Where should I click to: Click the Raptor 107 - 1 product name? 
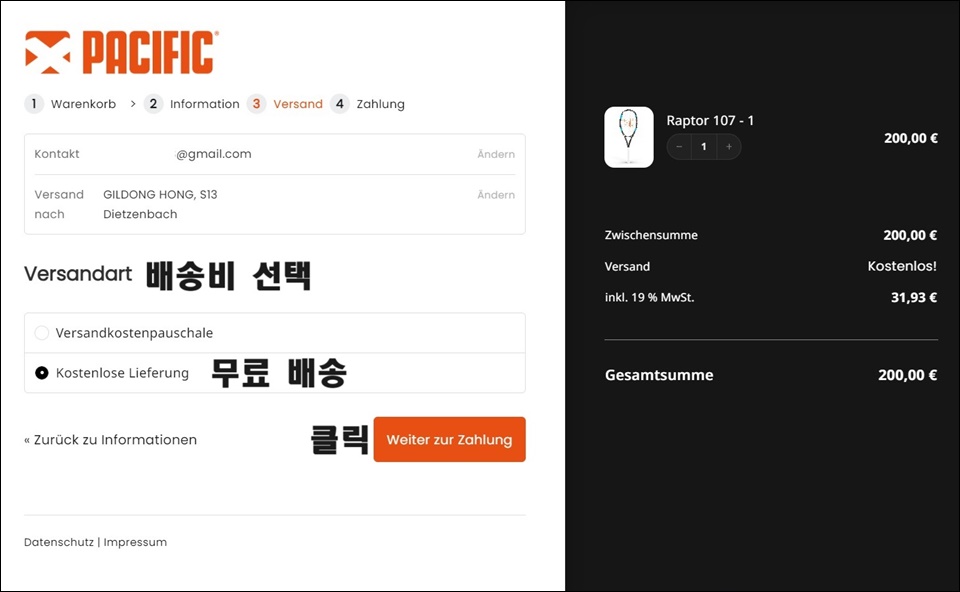pos(710,121)
